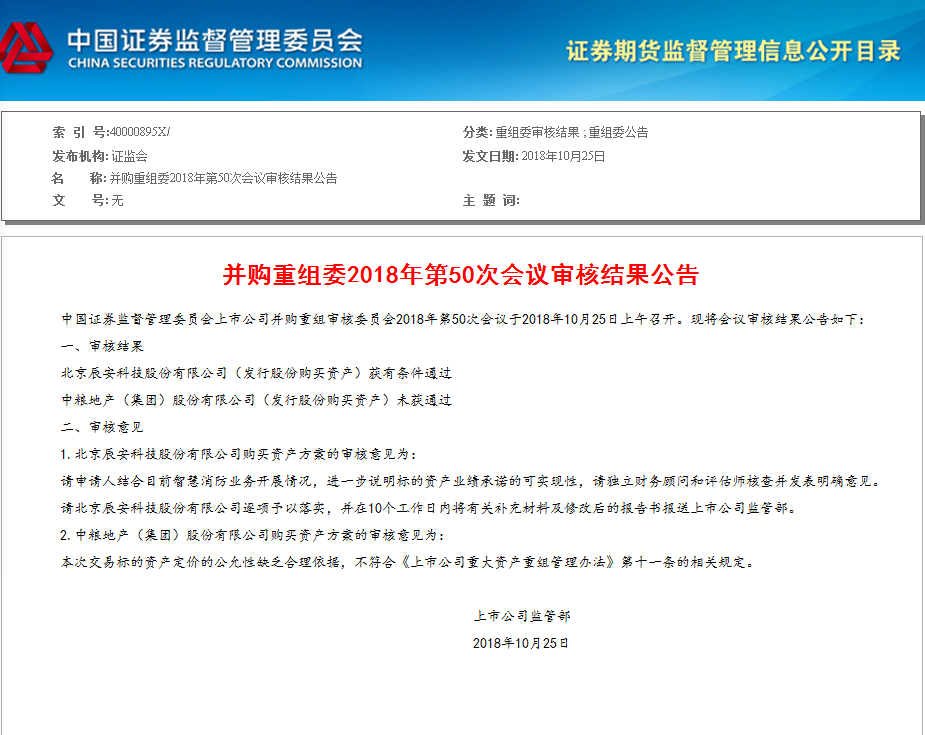
Task: Click the 一、审核结果 section heading
Action: [102, 346]
